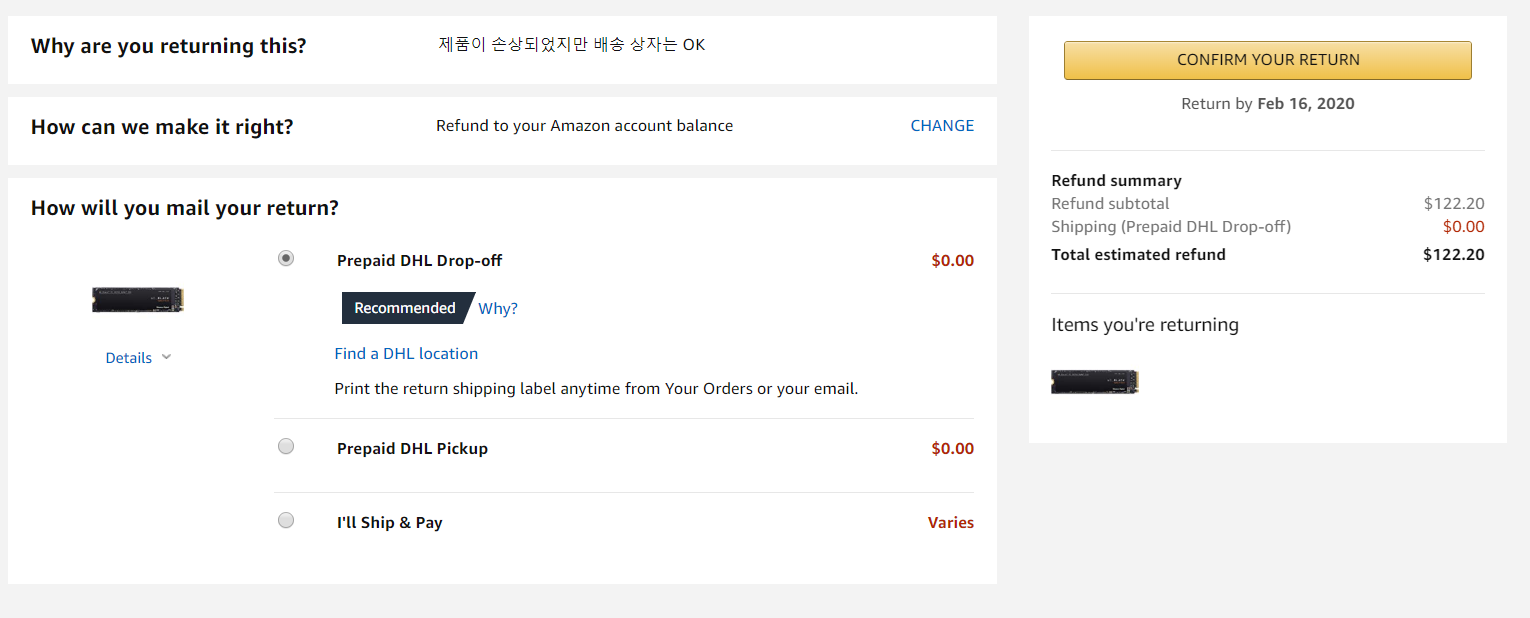Click the Korean return reason text
Viewport: 1530px width, 618px height.
click(x=571, y=45)
